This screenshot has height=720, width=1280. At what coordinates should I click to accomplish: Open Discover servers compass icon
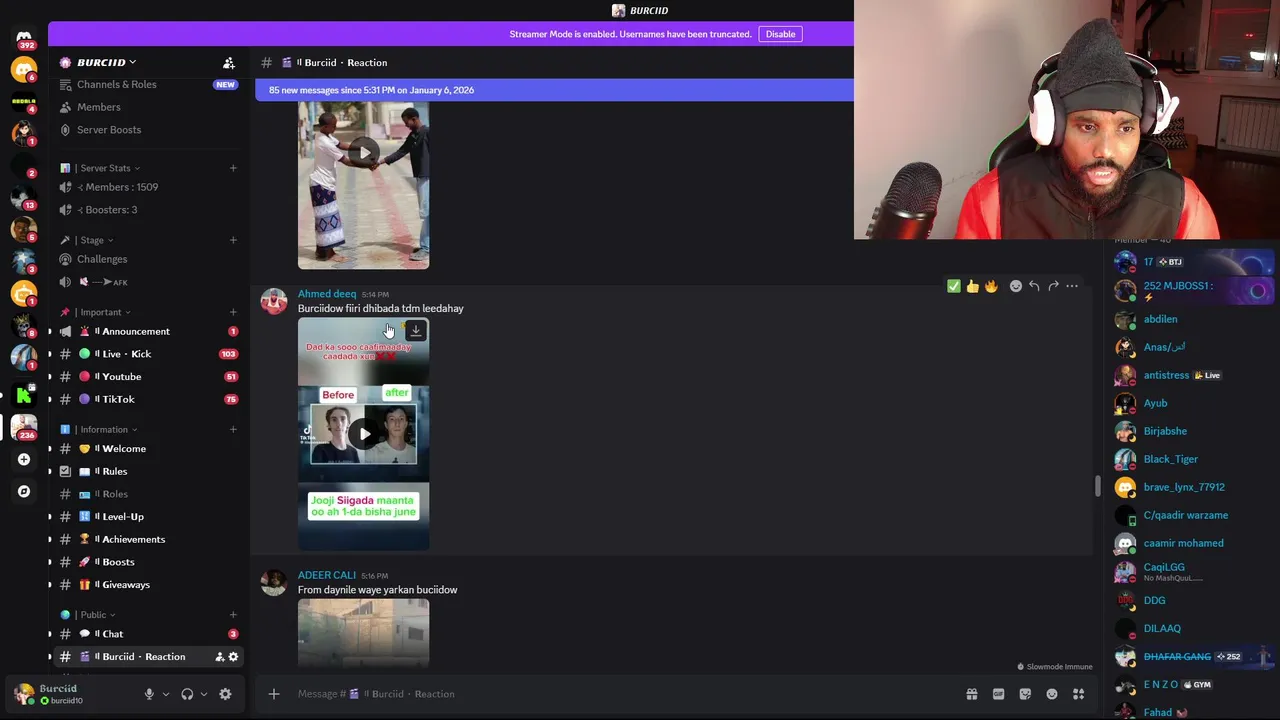(24, 491)
